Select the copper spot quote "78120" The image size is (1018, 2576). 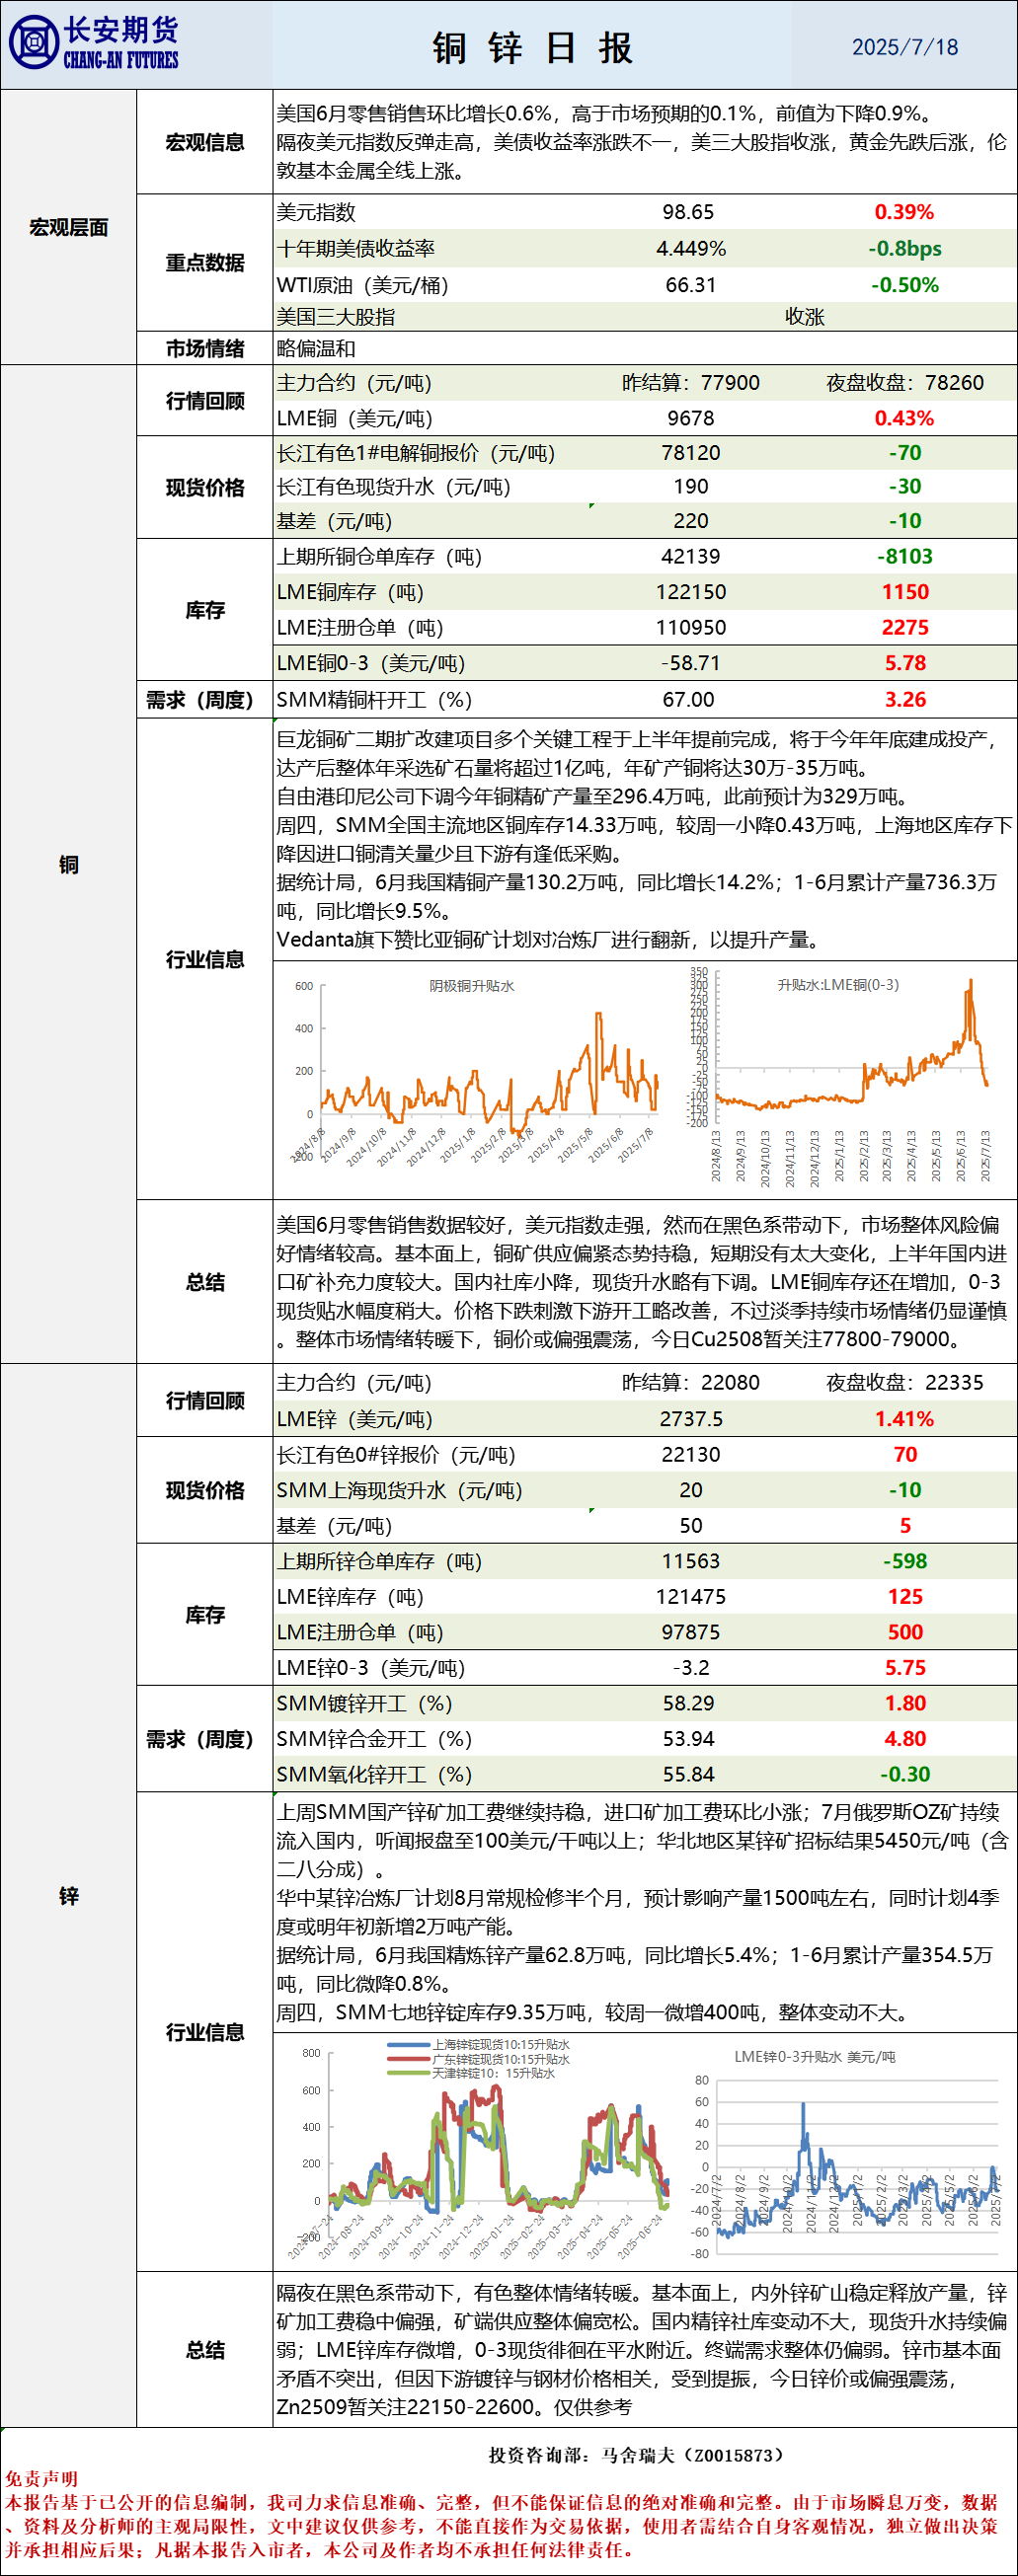691,453
